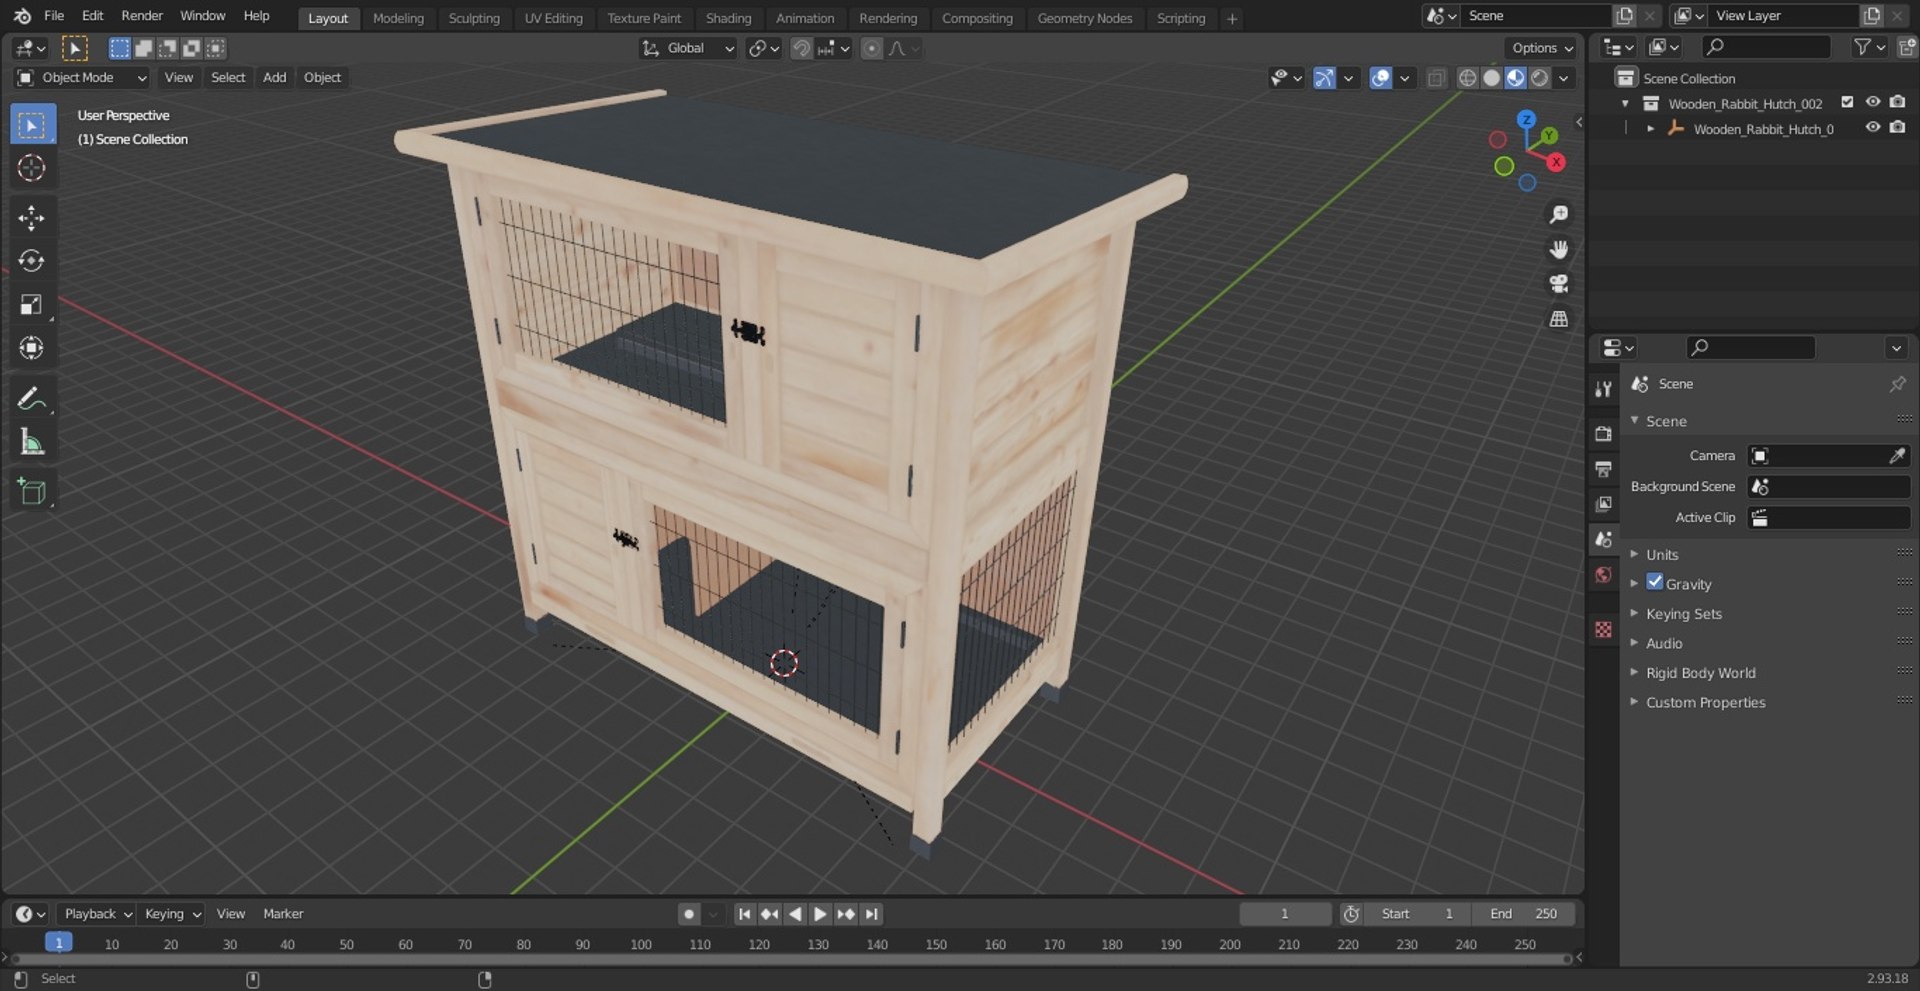Hide Wooden_Rabbit_Hutch_0 object in viewport
Image resolution: width=1920 pixels, height=991 pixels.
[1873, 128]
